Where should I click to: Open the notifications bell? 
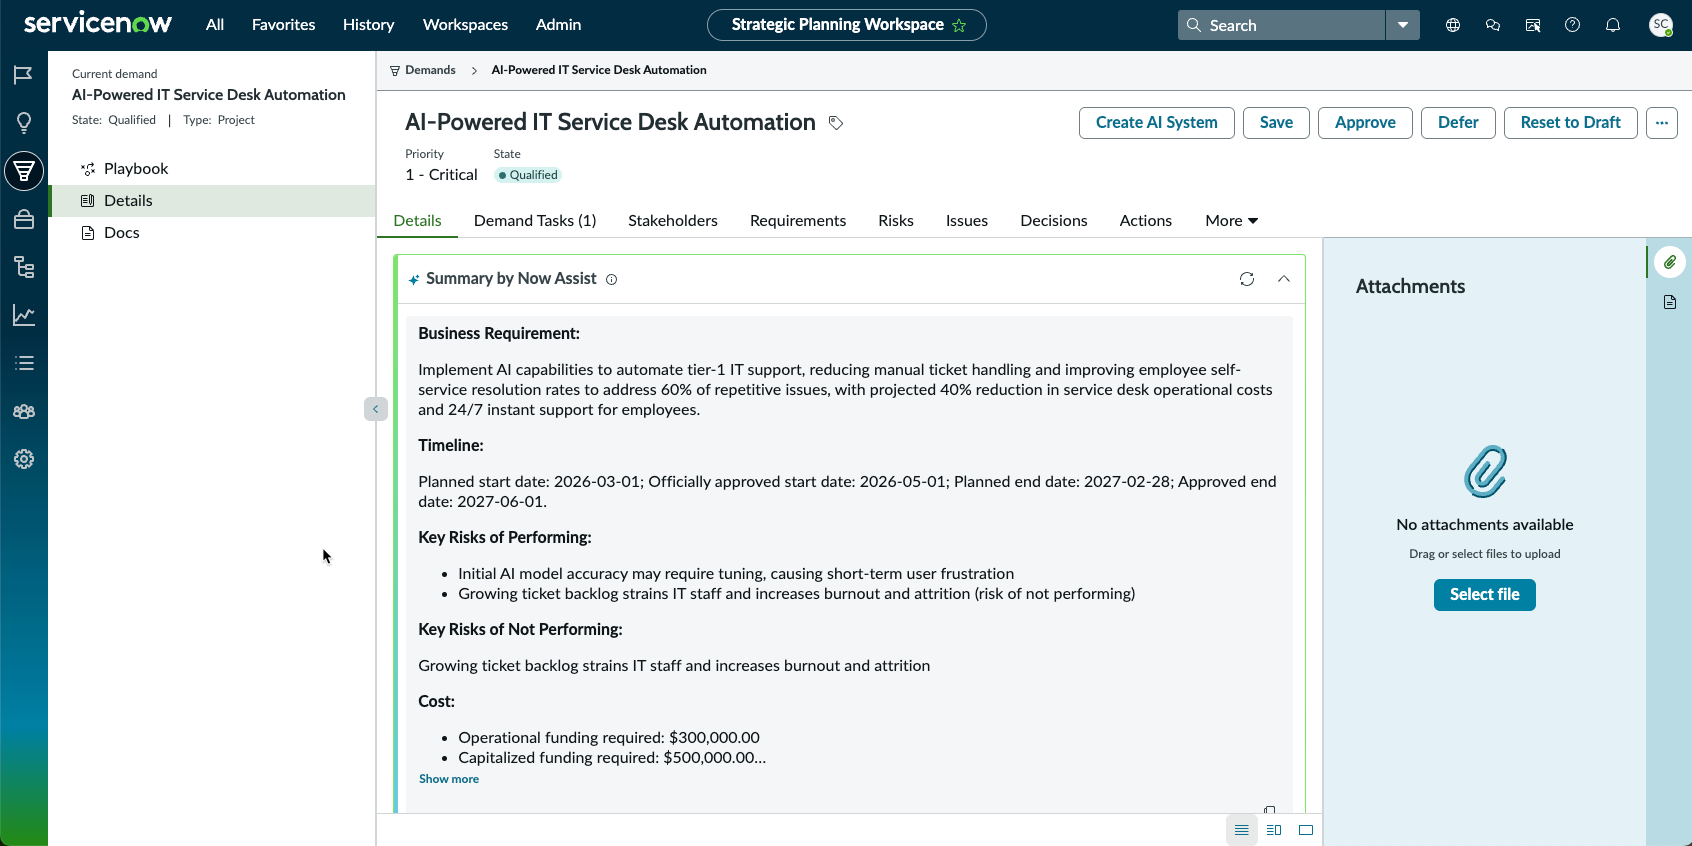[1612, 25]
